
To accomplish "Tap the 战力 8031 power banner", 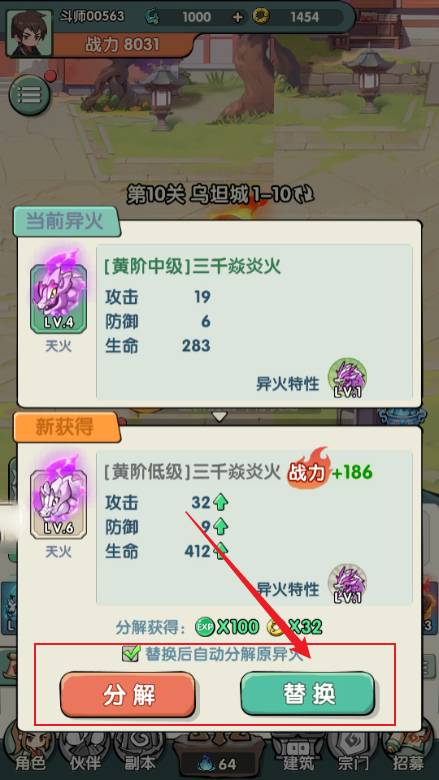I will 122,45.
